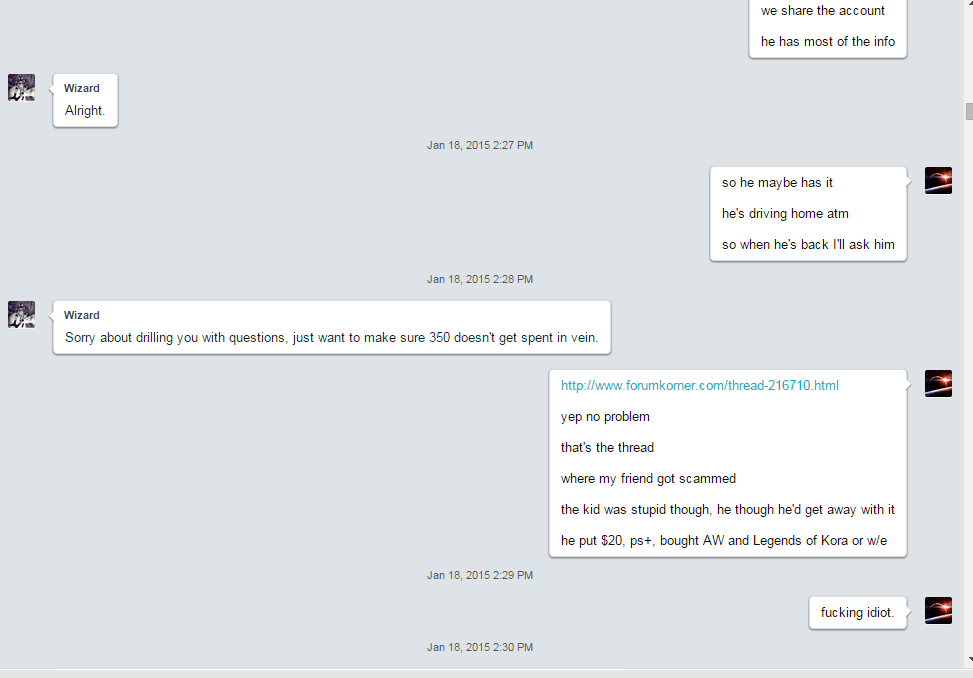Click the "fucking idiot." message bubble
This screenshot has height=678, width=973.
[858, 613]
